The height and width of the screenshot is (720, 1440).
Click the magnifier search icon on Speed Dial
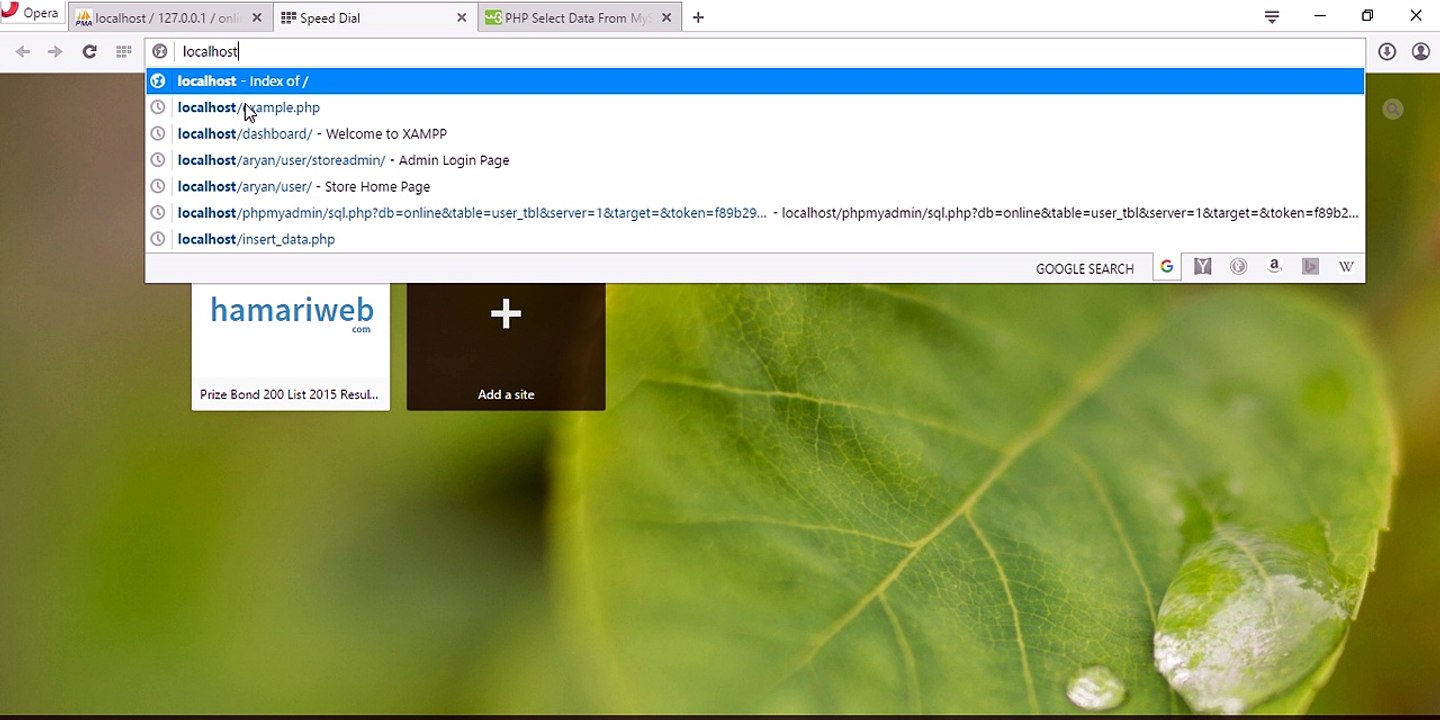coord(1393,110)
